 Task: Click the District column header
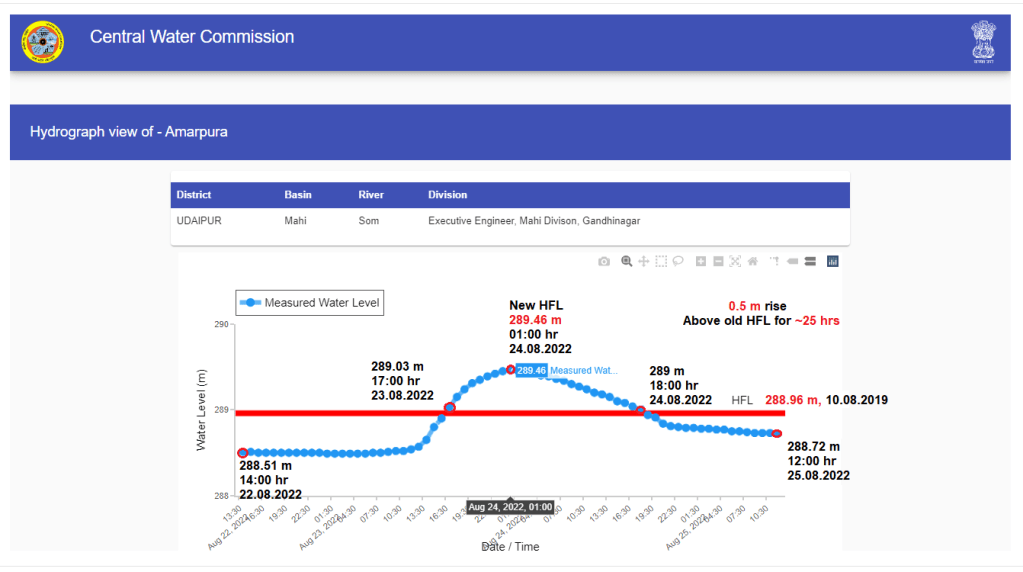[194, 195]
